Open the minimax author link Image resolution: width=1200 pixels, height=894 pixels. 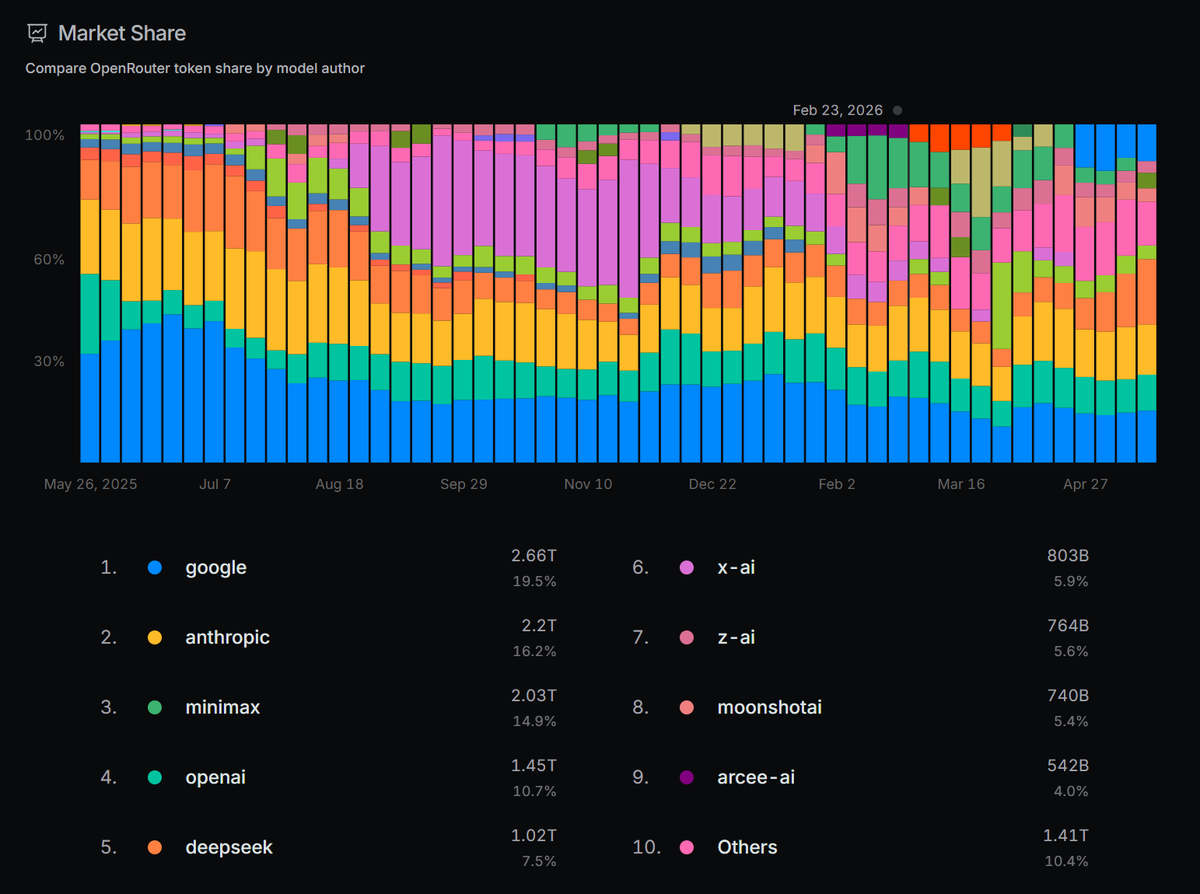[x=222, y=707]
